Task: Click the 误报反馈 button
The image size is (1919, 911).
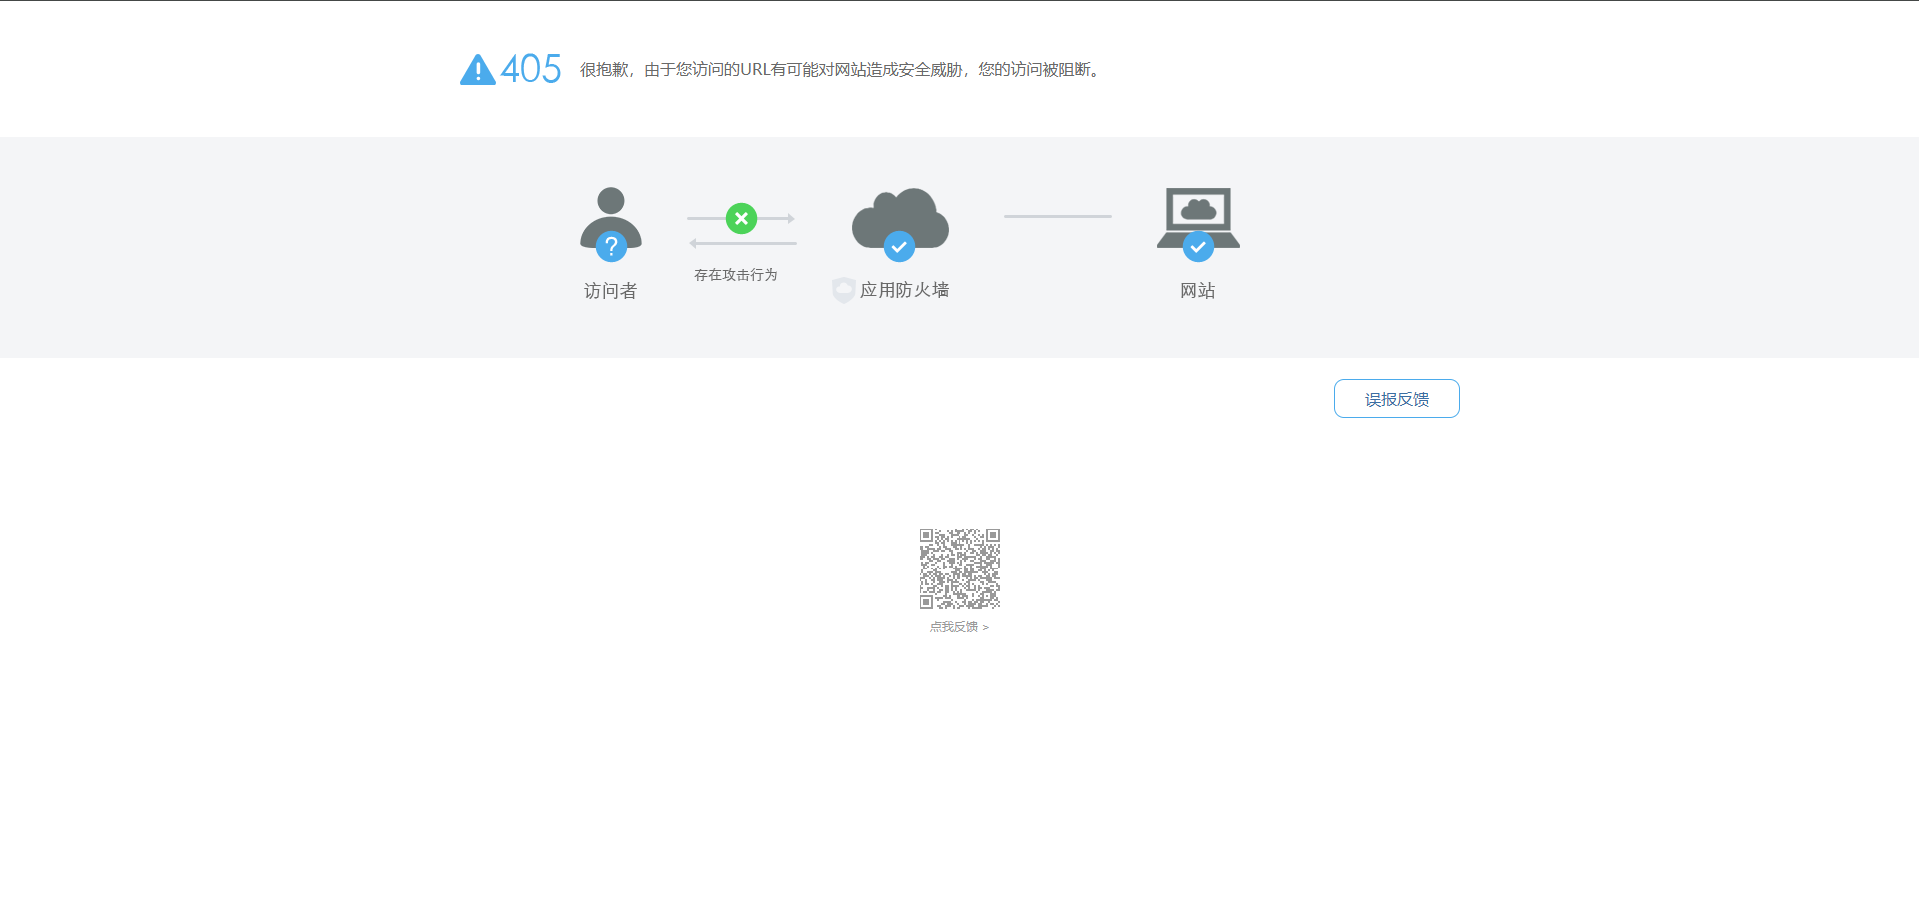Action: click(1396, 399)
